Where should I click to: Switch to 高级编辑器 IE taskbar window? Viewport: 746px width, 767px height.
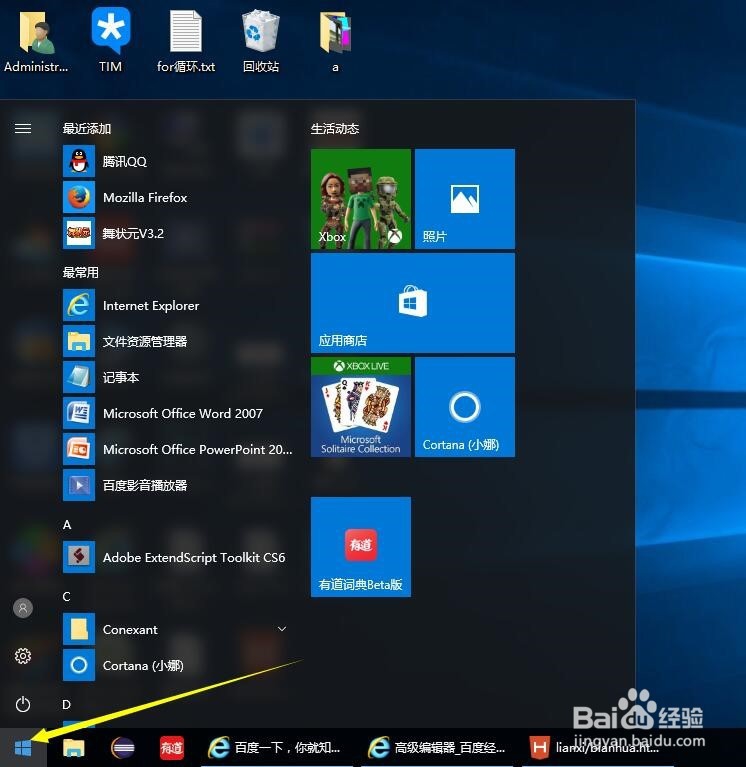(x=437, y=747)
